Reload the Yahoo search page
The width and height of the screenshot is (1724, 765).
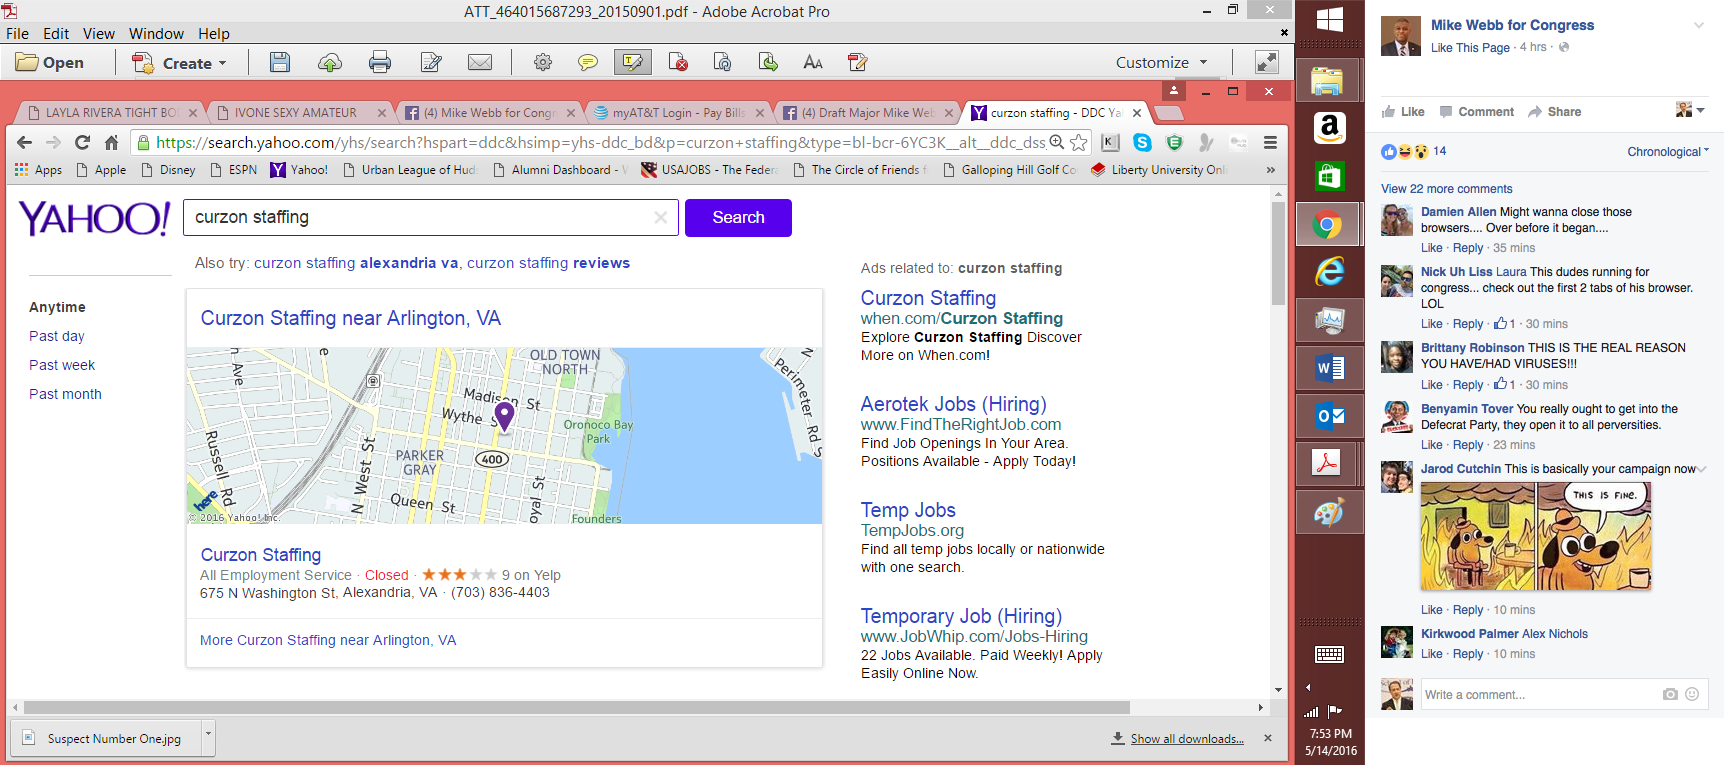[x=82, y=142]
